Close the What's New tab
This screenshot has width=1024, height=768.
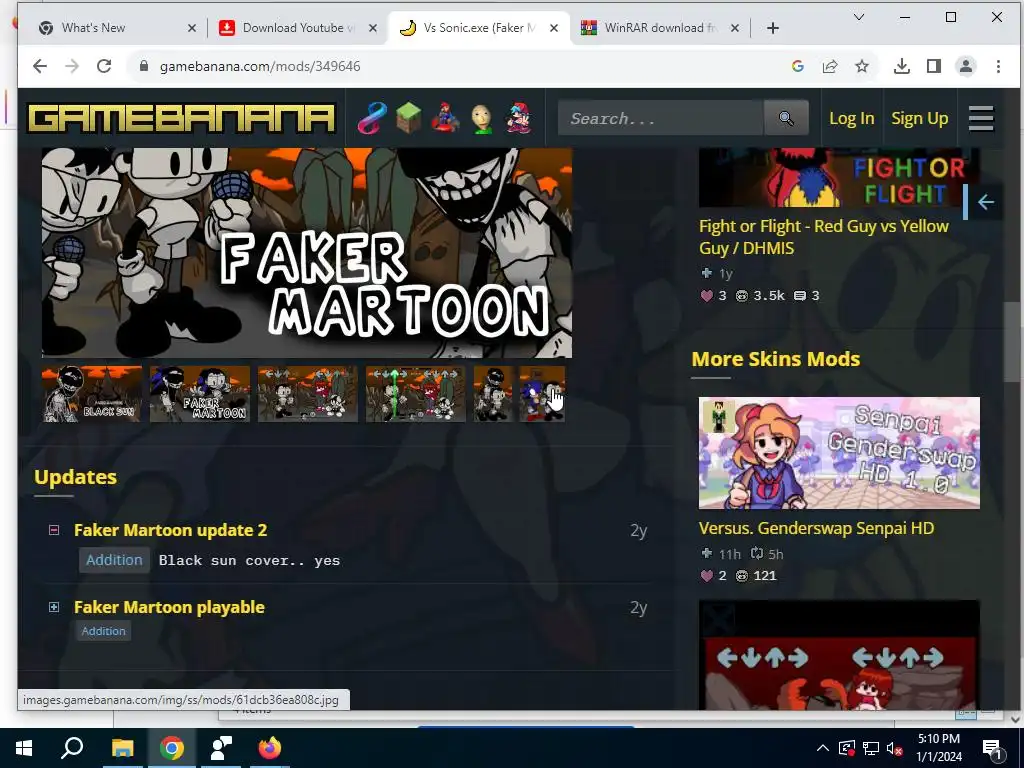[x=192, y=27]
